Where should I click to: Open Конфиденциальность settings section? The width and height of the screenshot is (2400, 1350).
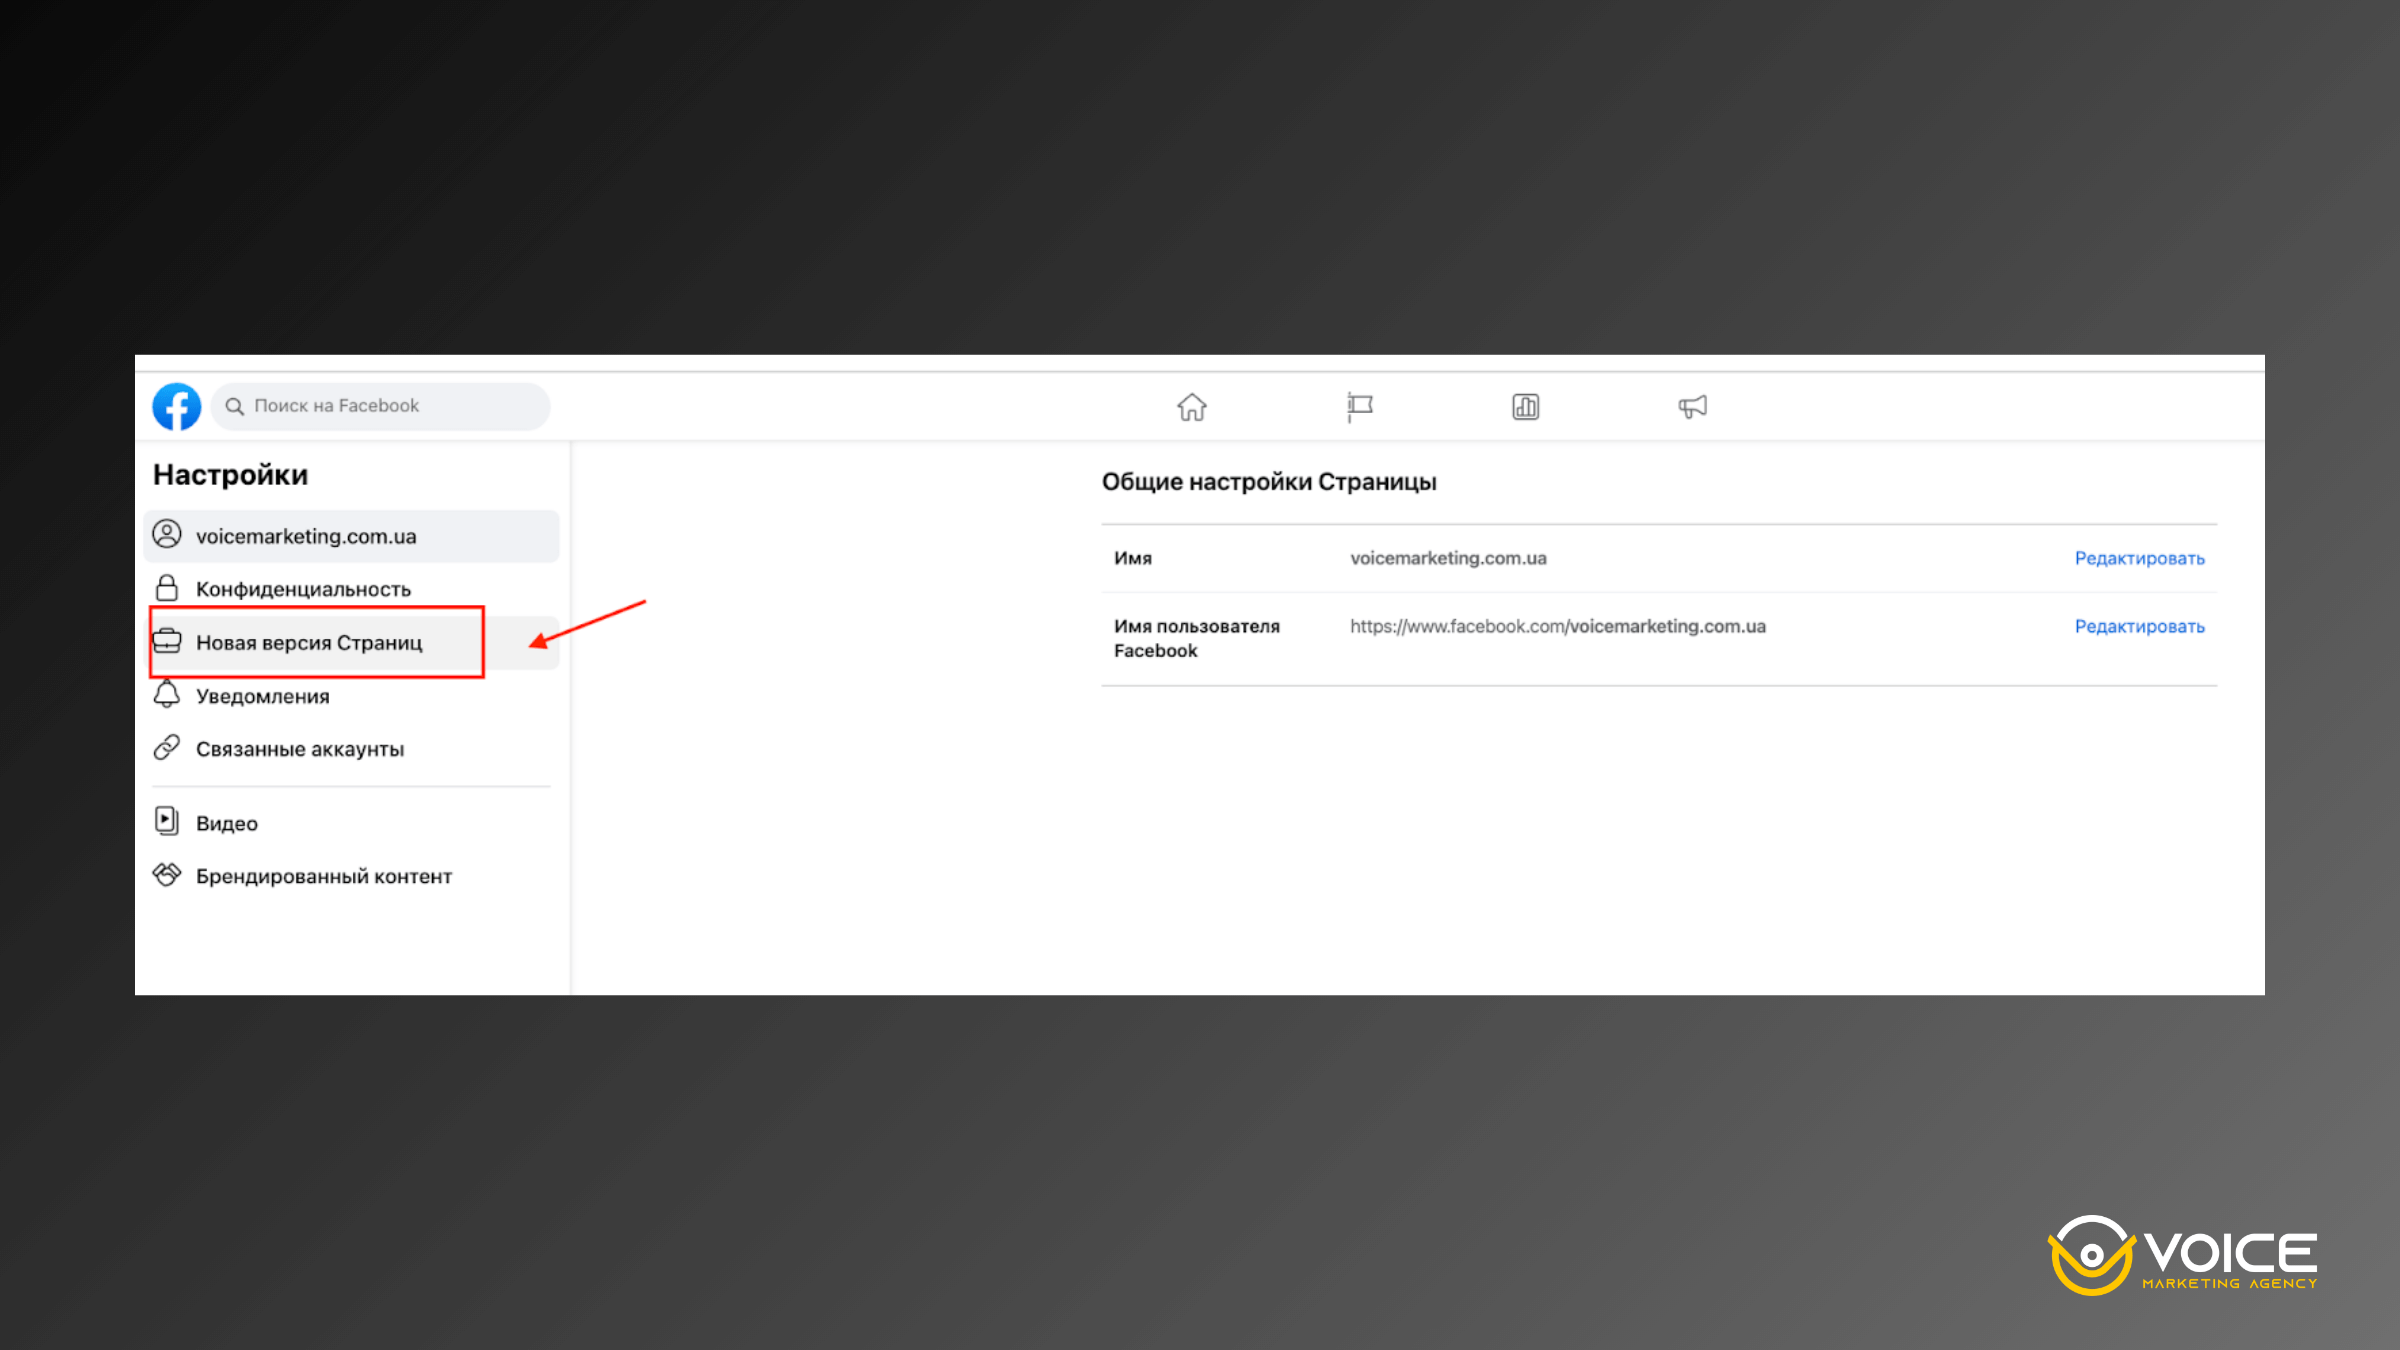click(x=303, y=589)
